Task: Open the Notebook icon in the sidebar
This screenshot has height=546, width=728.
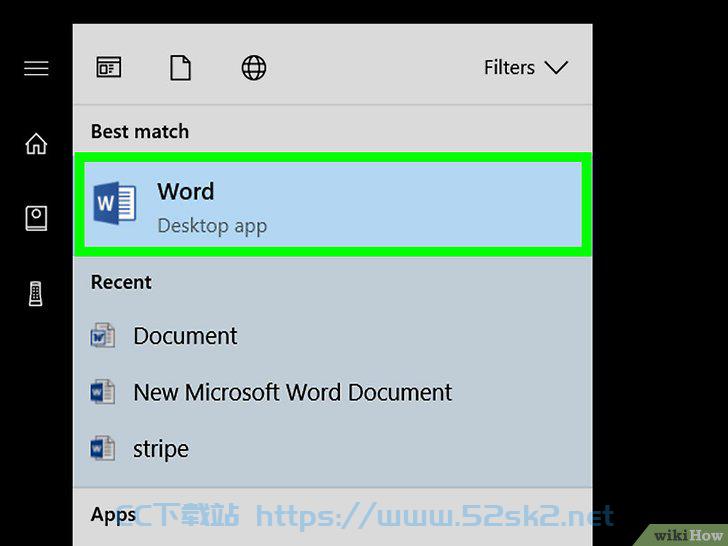Action: (x=36, y=218)
